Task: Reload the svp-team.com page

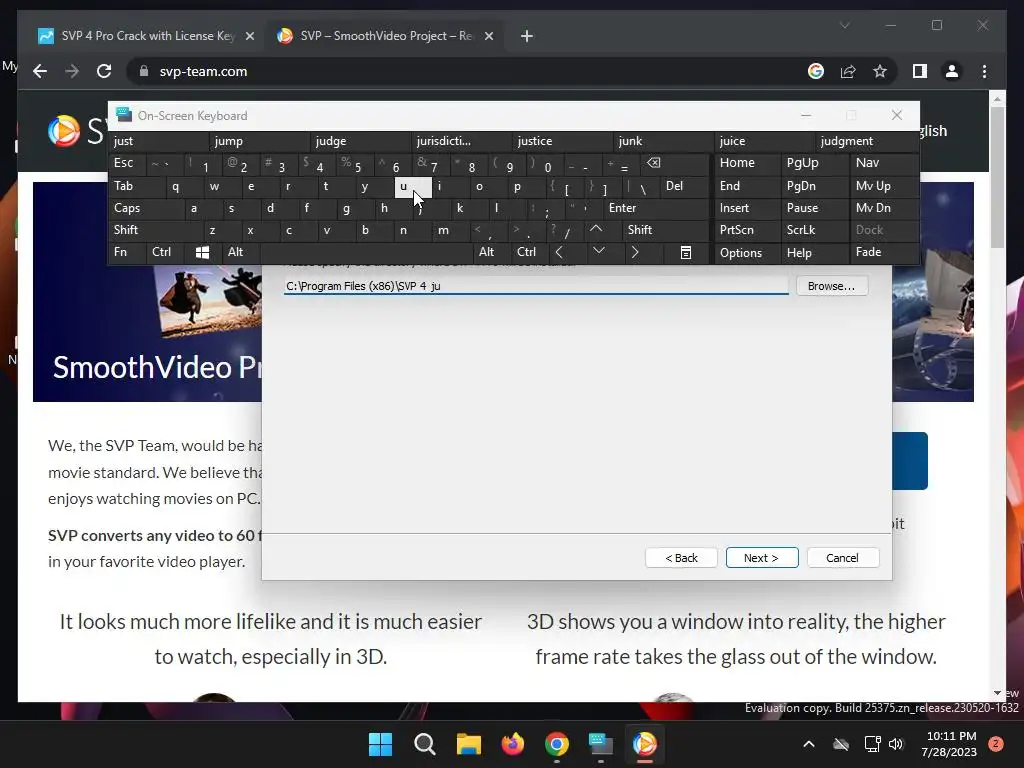Action: 104,71
